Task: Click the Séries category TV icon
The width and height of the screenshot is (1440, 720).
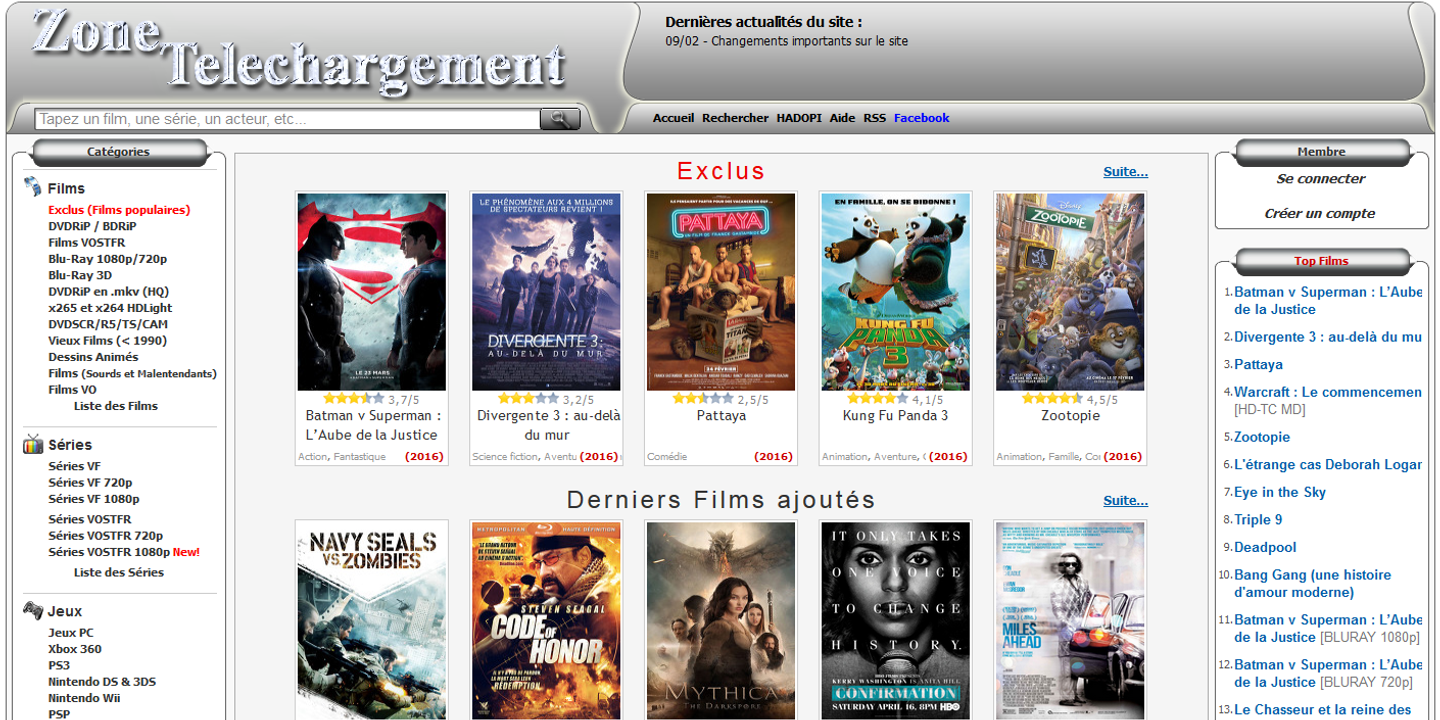Action: [x=33, y=444]
